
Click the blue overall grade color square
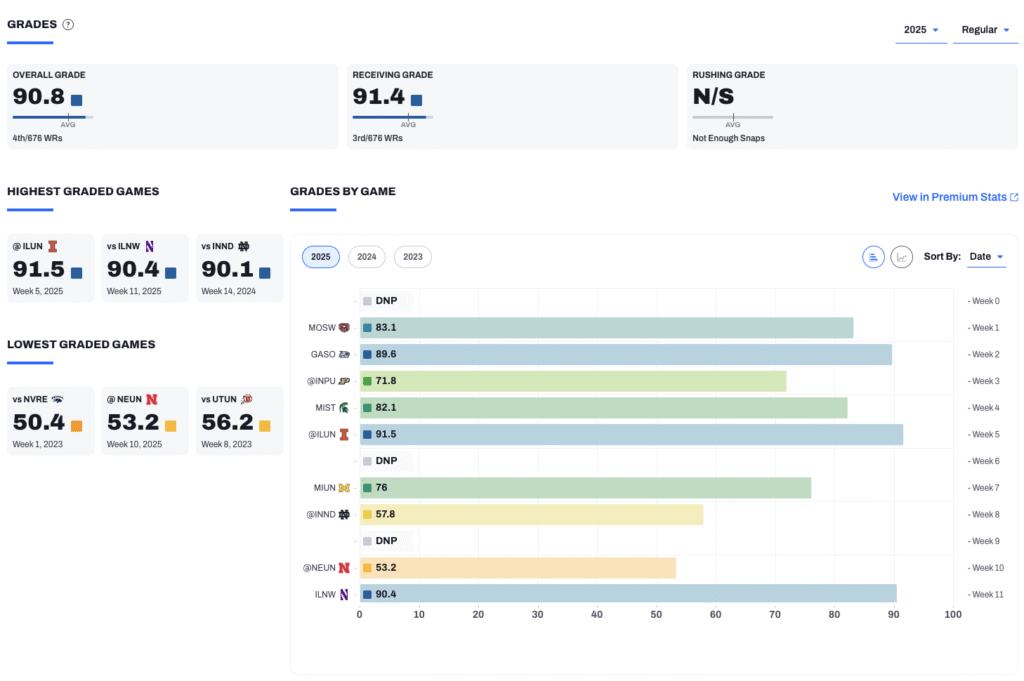[x=76, y=100]
